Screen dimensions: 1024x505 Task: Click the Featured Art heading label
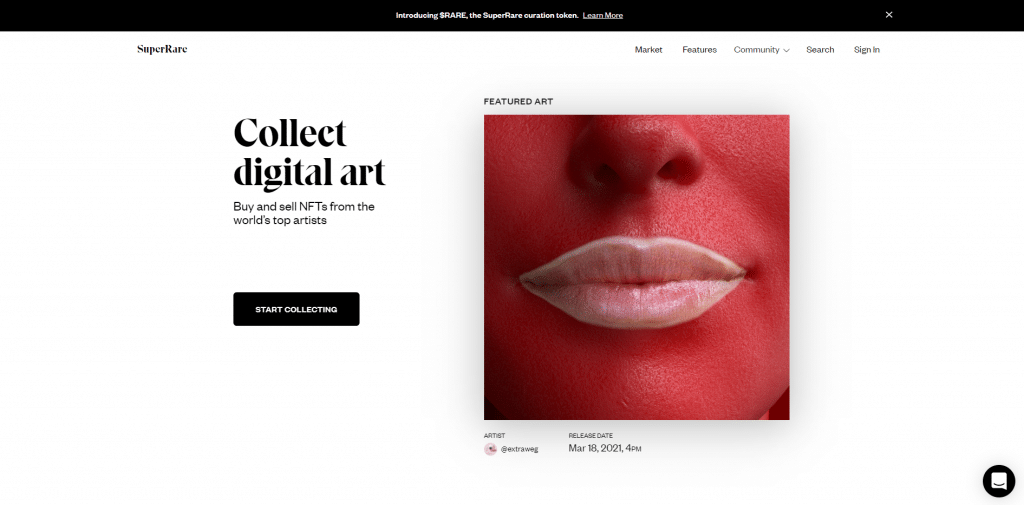(x=519, y=101)
